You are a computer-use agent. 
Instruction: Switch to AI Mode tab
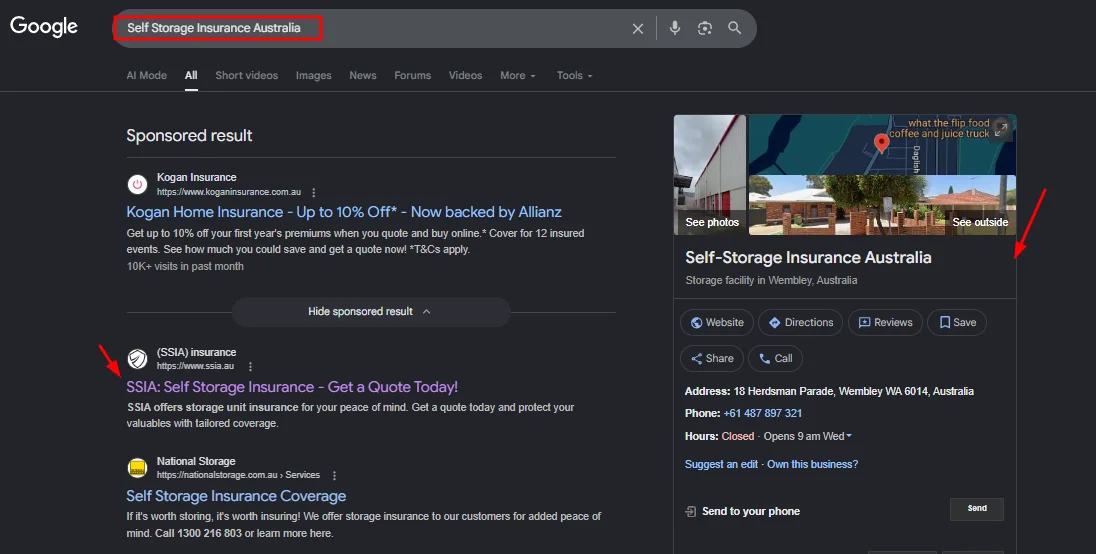pos(146,76)
